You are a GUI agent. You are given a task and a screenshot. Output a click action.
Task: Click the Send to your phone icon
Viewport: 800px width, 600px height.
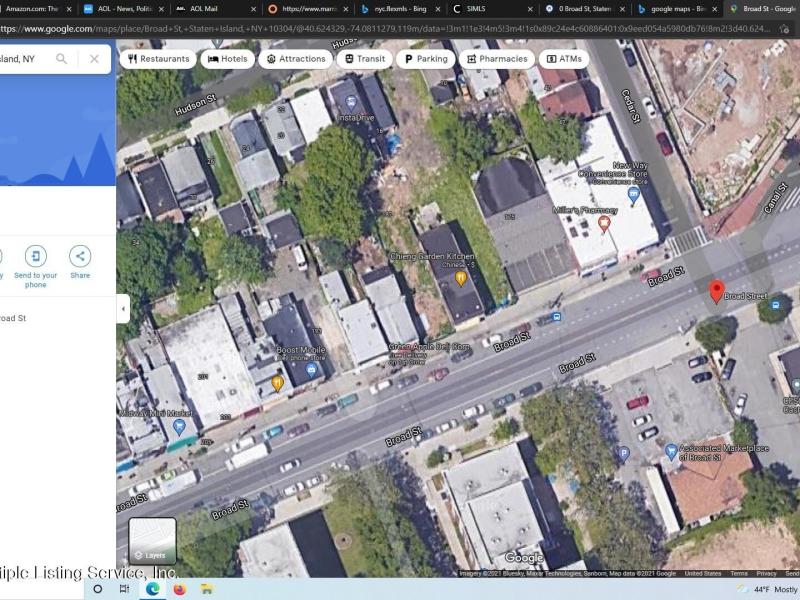(x=36, y=256)
